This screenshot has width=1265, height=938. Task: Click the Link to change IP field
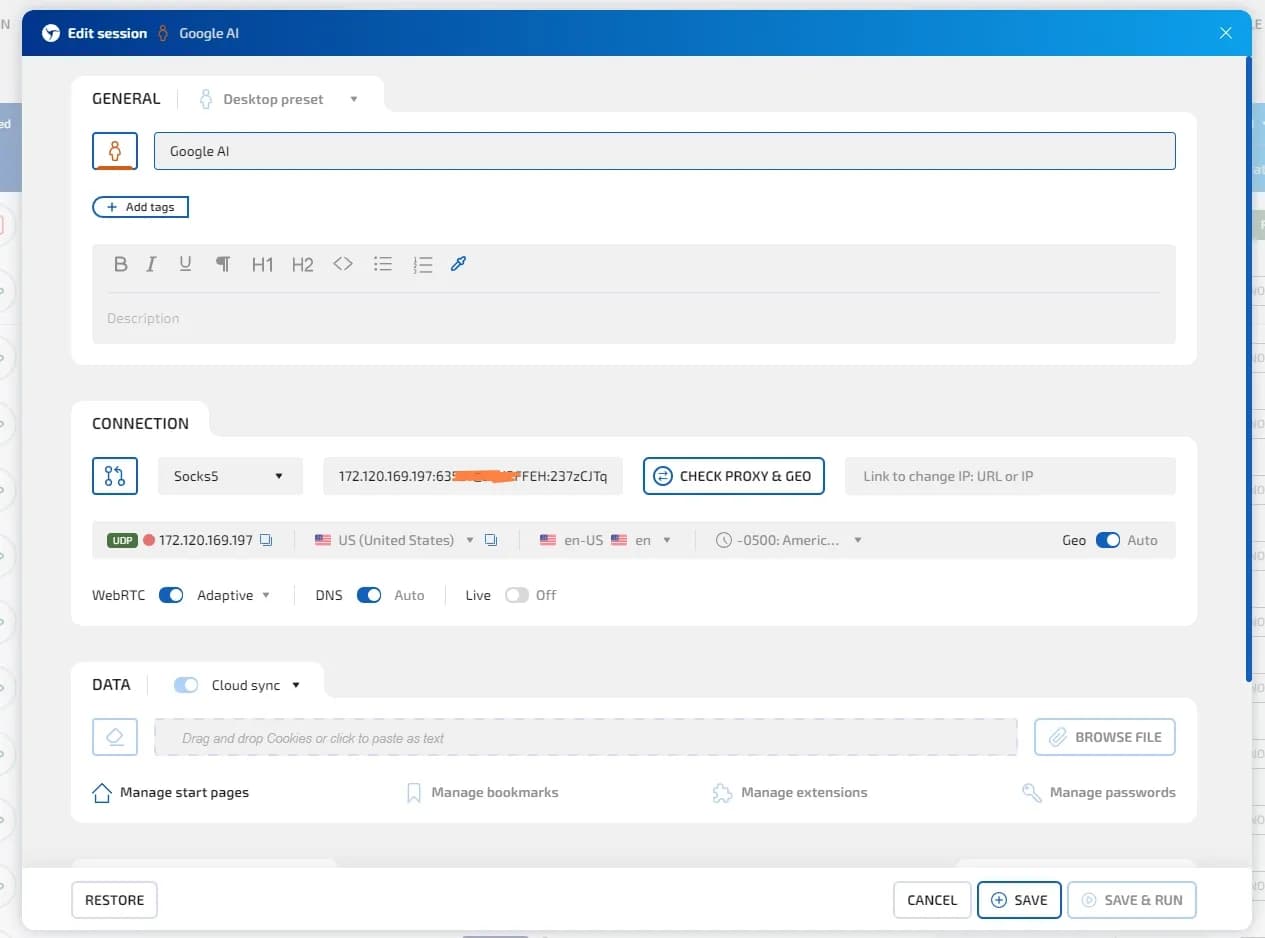point(1010,476)
